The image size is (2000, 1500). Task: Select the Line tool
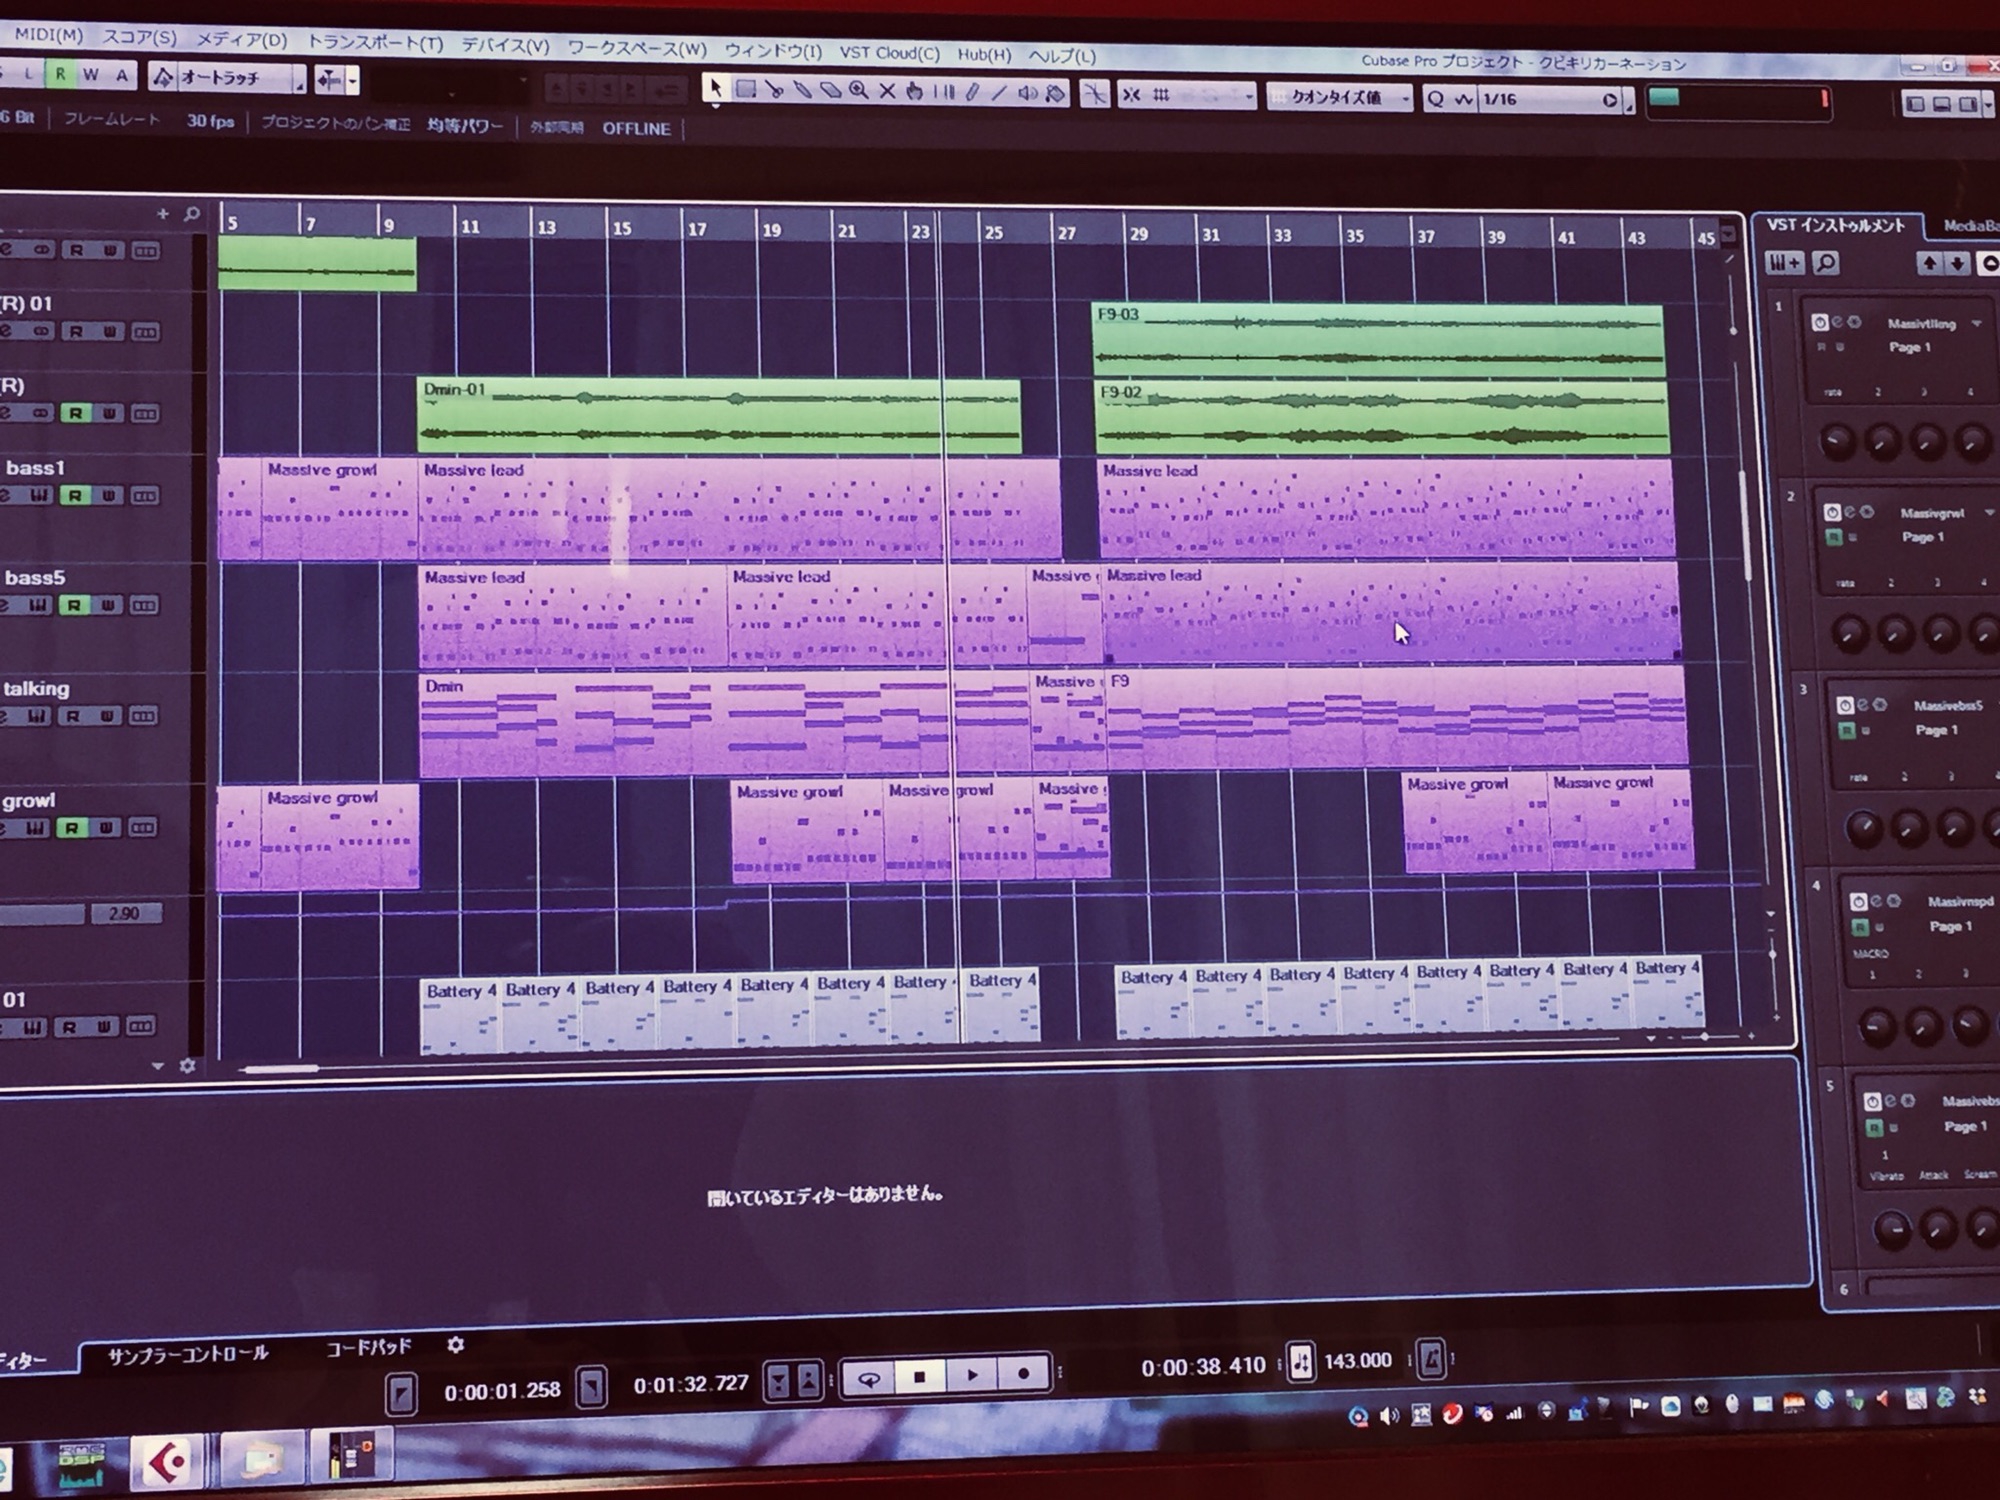pos(999,93)
